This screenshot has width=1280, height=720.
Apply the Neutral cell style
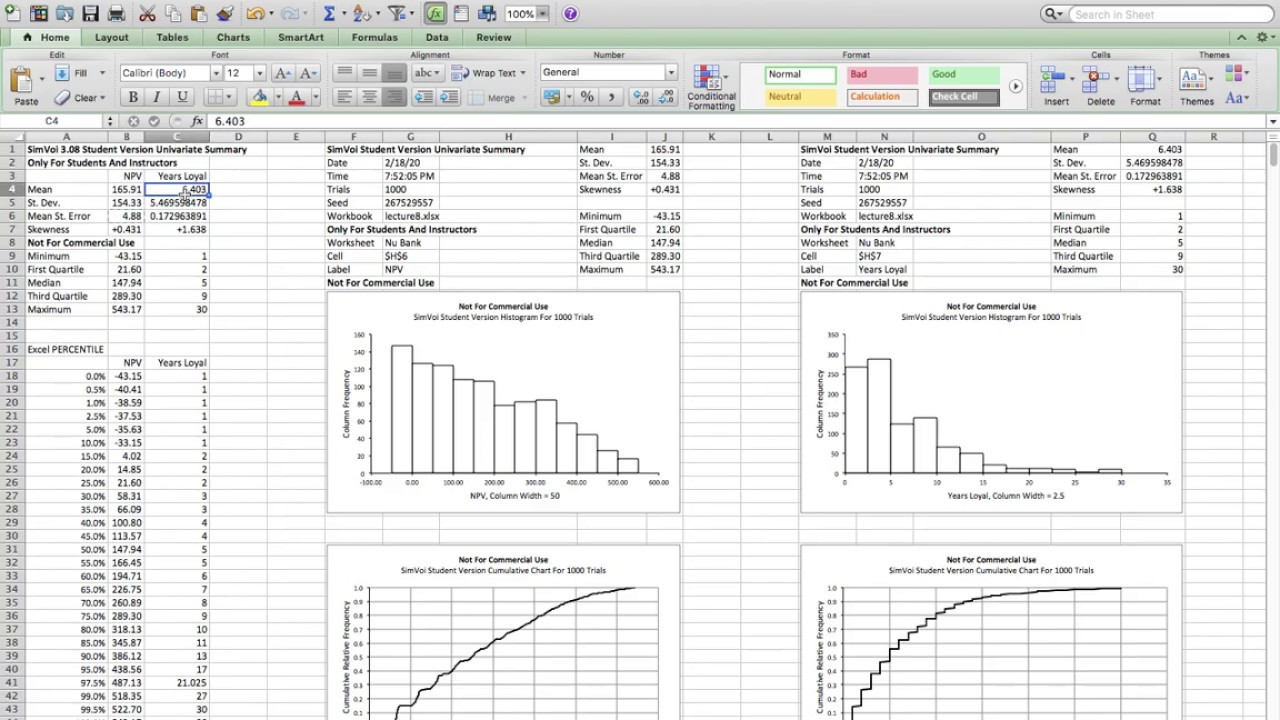tap(801, 97)
